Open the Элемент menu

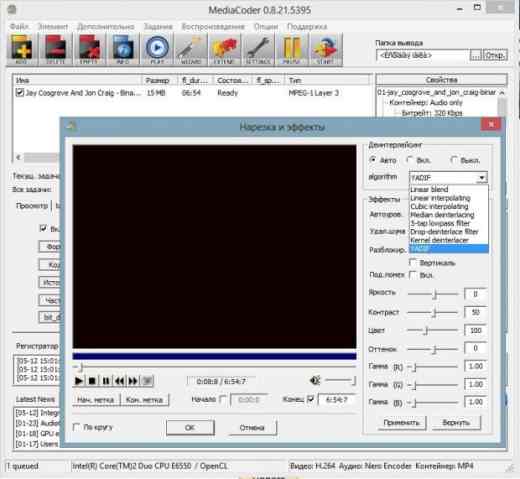[x=53, y=26]
